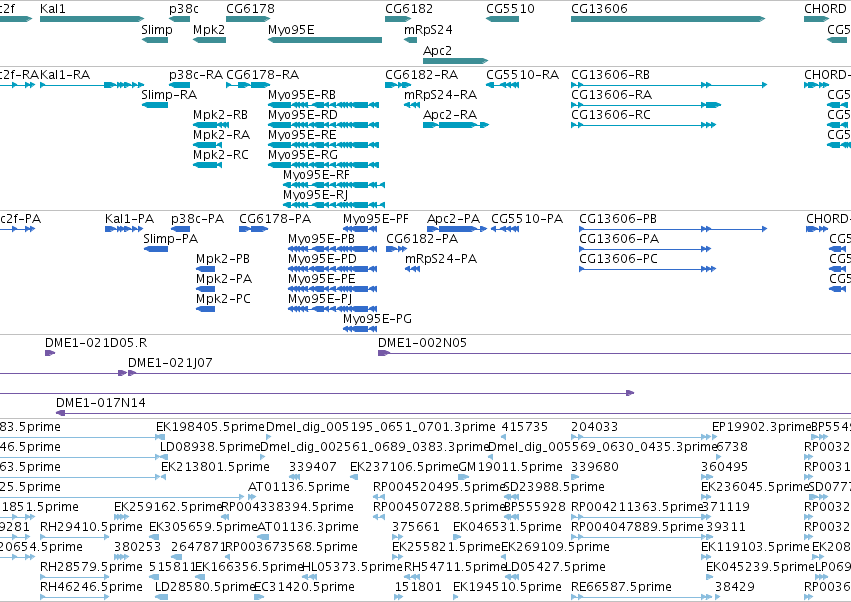The height and width of the screenshot is (602, 851).
Task: Click the CG6182 gene label
Action: [409, 9]
